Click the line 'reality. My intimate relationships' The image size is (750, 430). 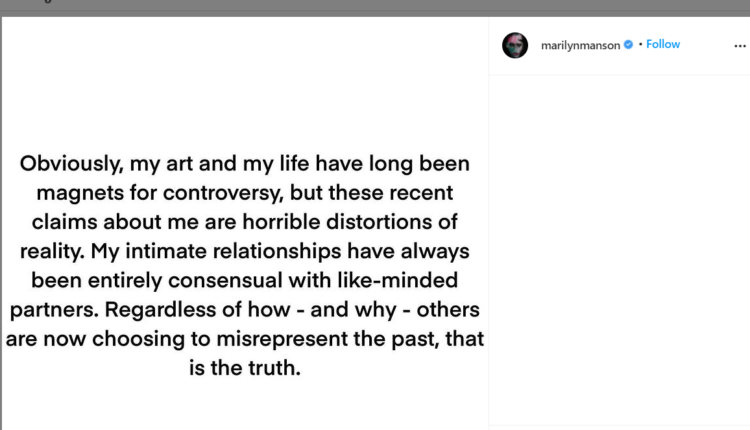coord(244,250)
